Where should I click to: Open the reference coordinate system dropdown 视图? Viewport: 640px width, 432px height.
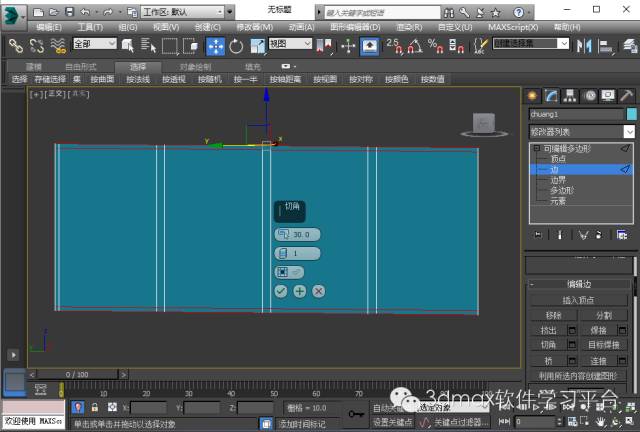(x=290, y=43)
